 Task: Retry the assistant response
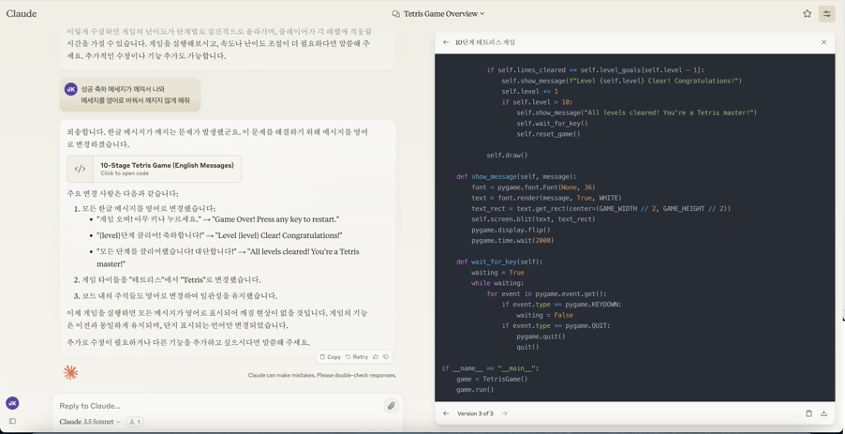357,357
